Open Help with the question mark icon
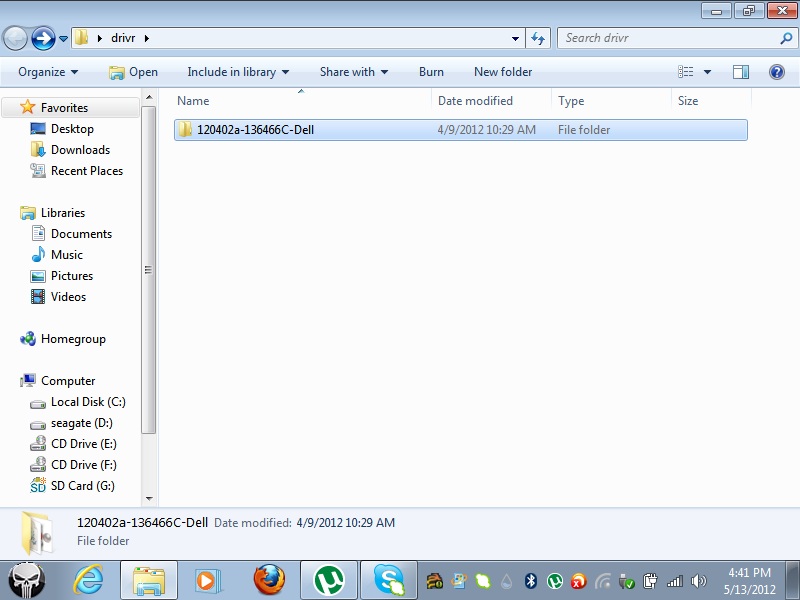800x600 pixels. (777, 72)
